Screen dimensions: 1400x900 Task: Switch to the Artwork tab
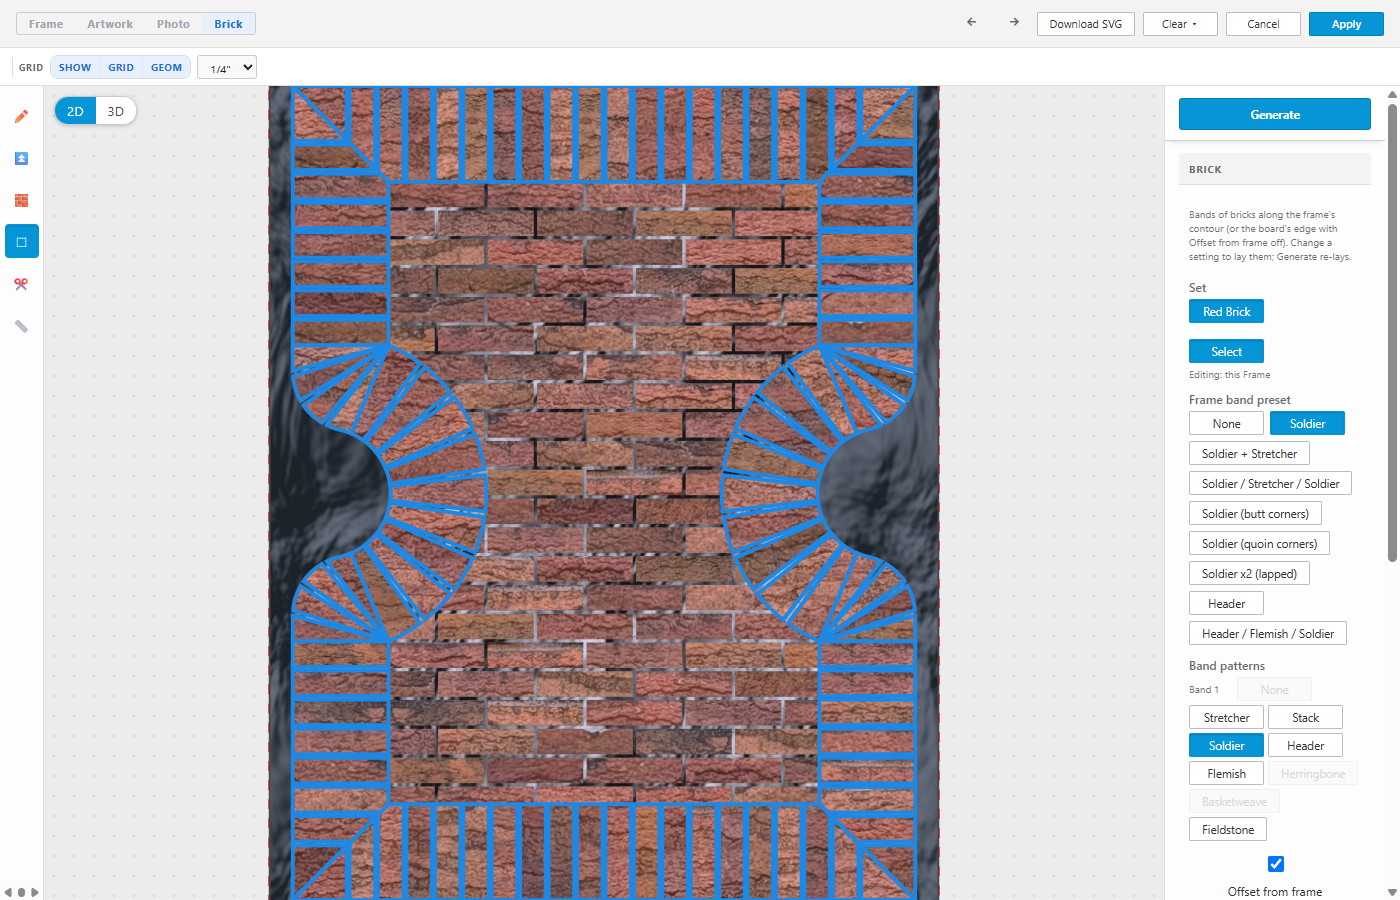tap(110, 24)
